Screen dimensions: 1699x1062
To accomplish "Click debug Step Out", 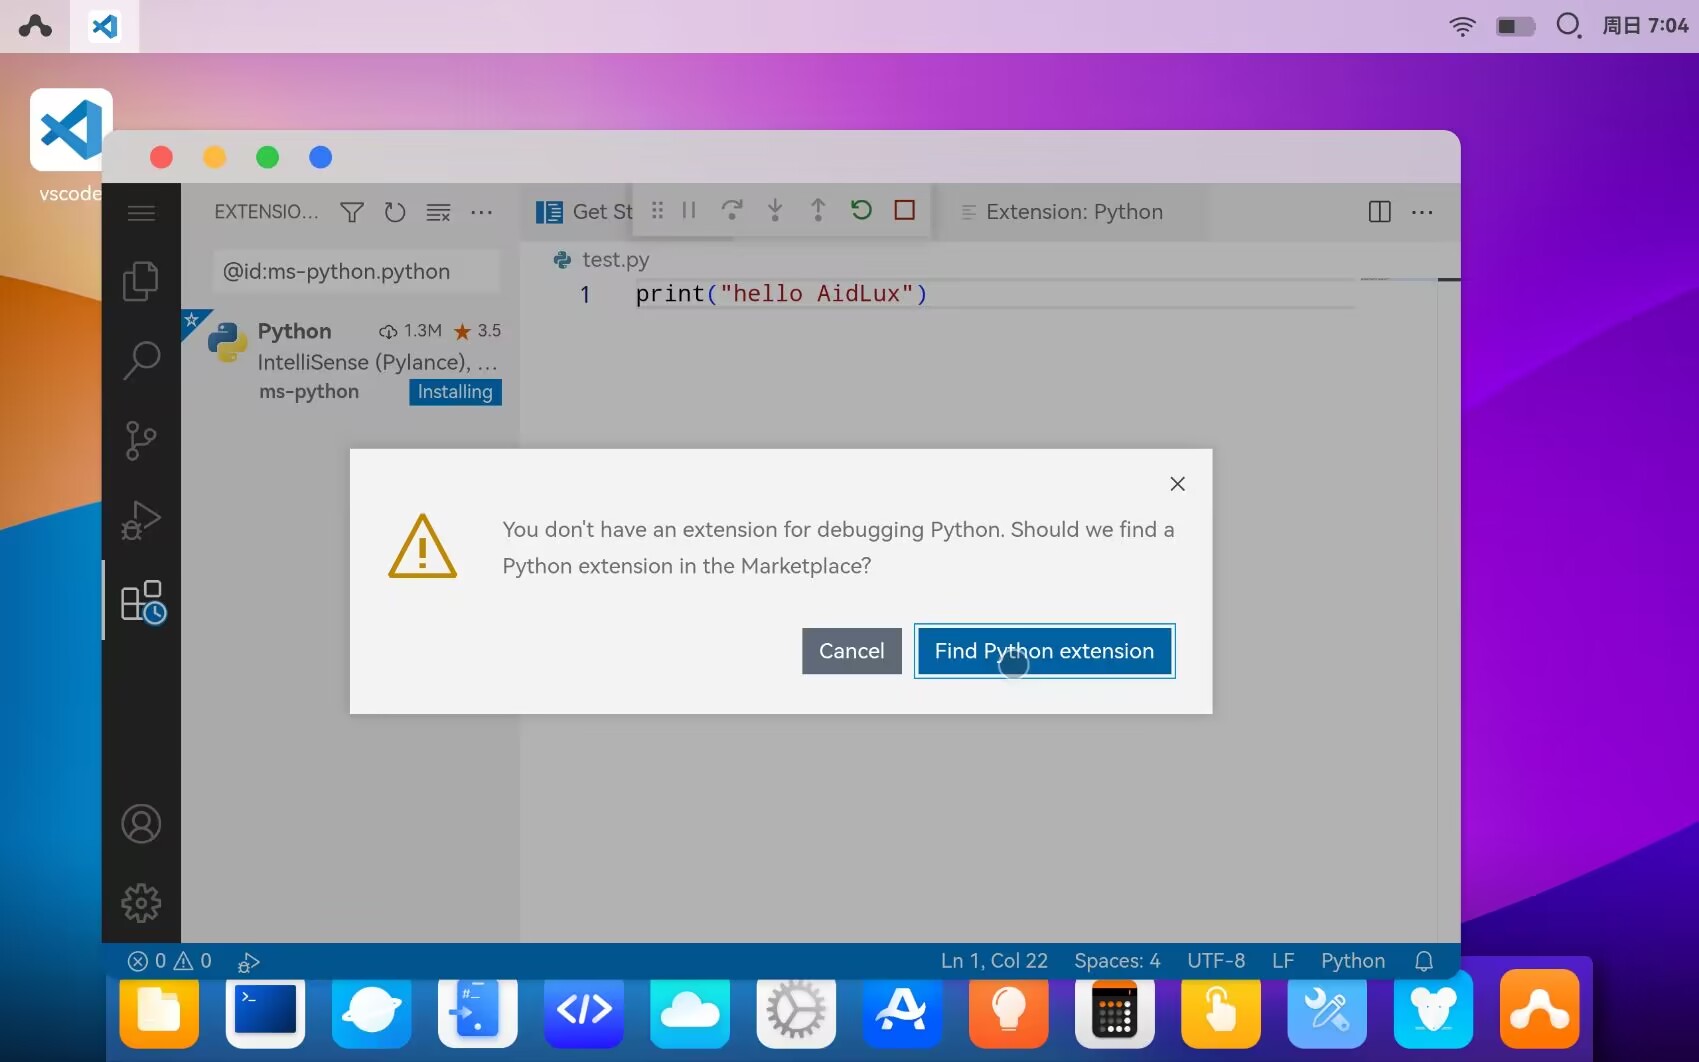I will click(818, 210).
